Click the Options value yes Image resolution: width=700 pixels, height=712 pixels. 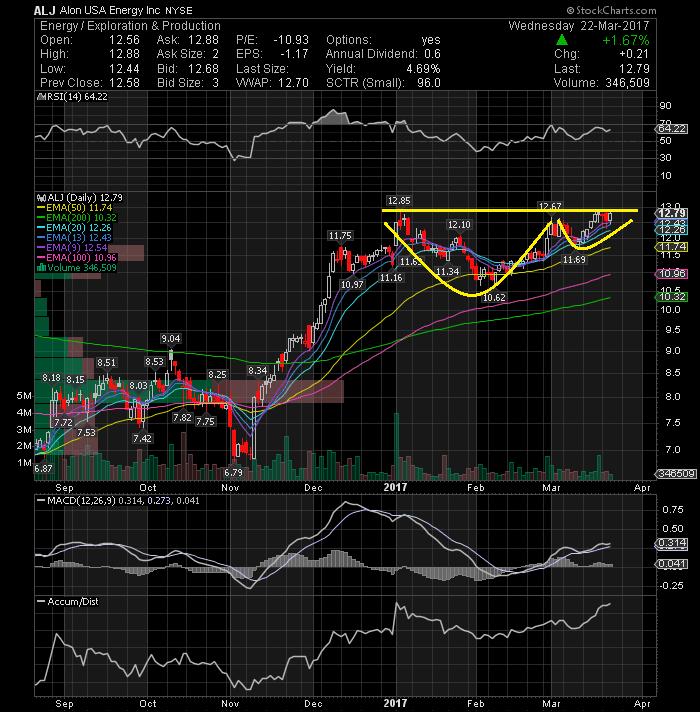pos(431,40)
